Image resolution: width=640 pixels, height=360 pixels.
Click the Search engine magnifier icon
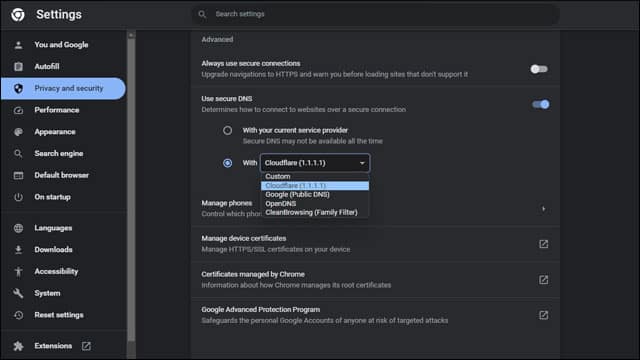point(18,153)
